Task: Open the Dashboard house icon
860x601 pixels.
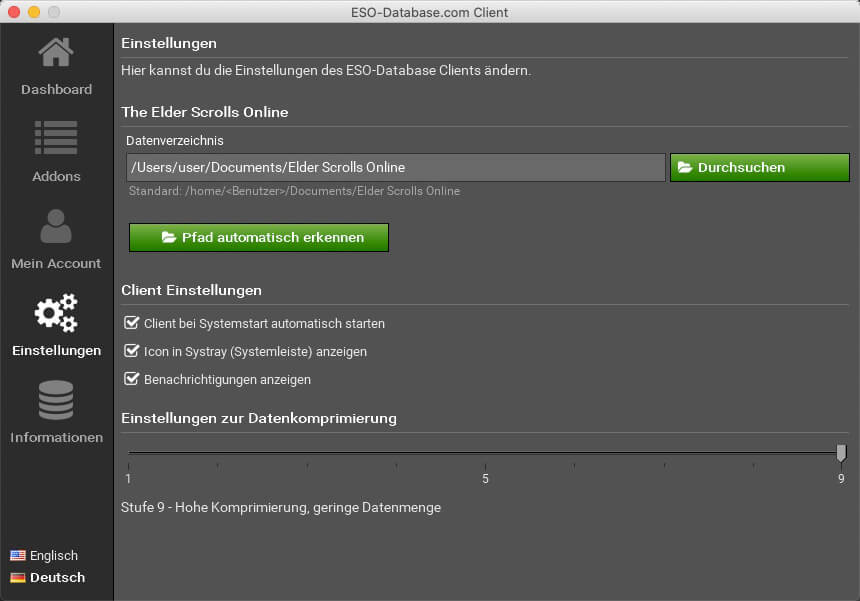Action: [x=56, y=52]
